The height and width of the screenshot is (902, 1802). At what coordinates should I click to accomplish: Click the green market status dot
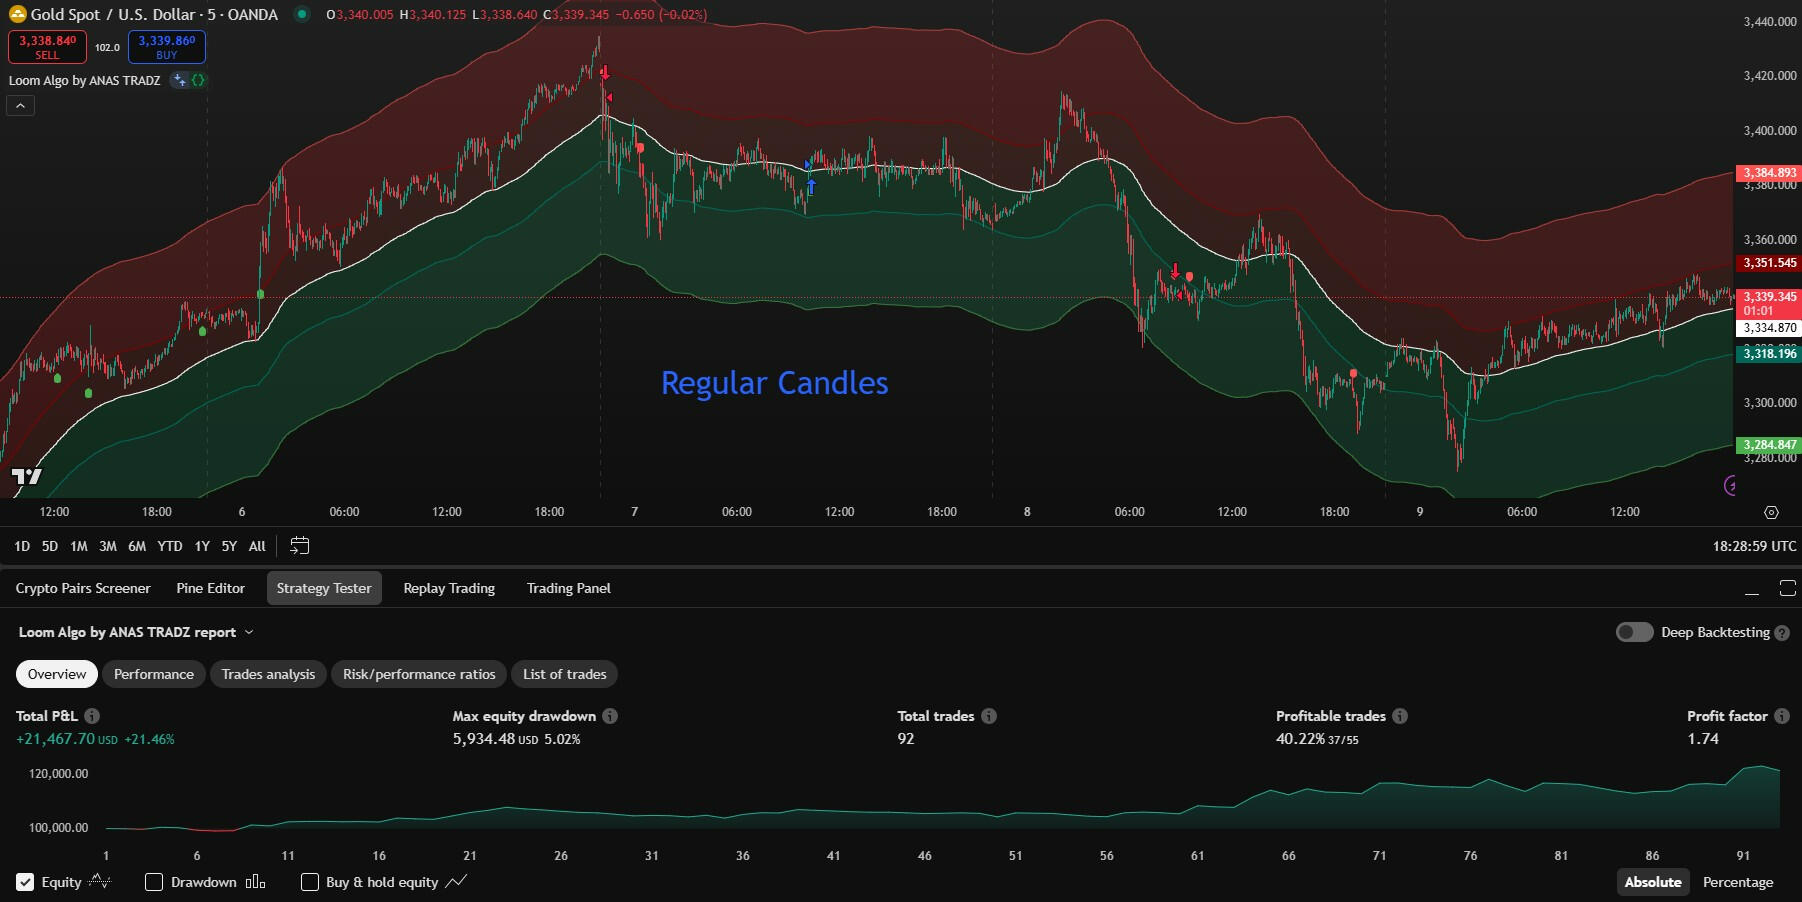click(301, 14)
